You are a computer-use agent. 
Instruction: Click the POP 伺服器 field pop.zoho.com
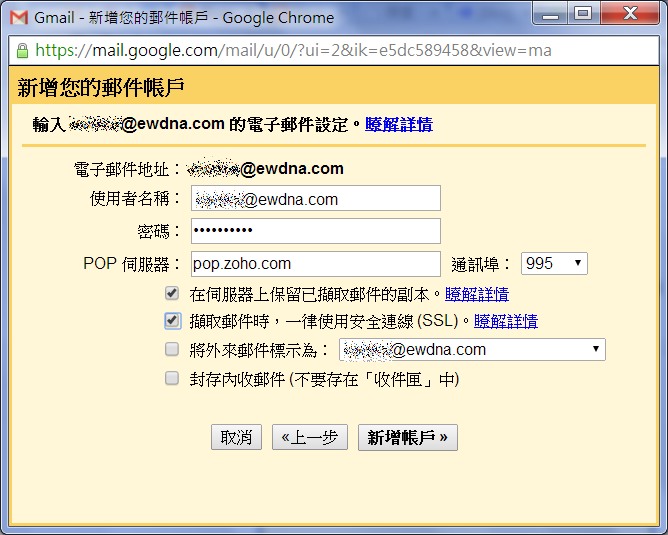click(x=316, y=264)
